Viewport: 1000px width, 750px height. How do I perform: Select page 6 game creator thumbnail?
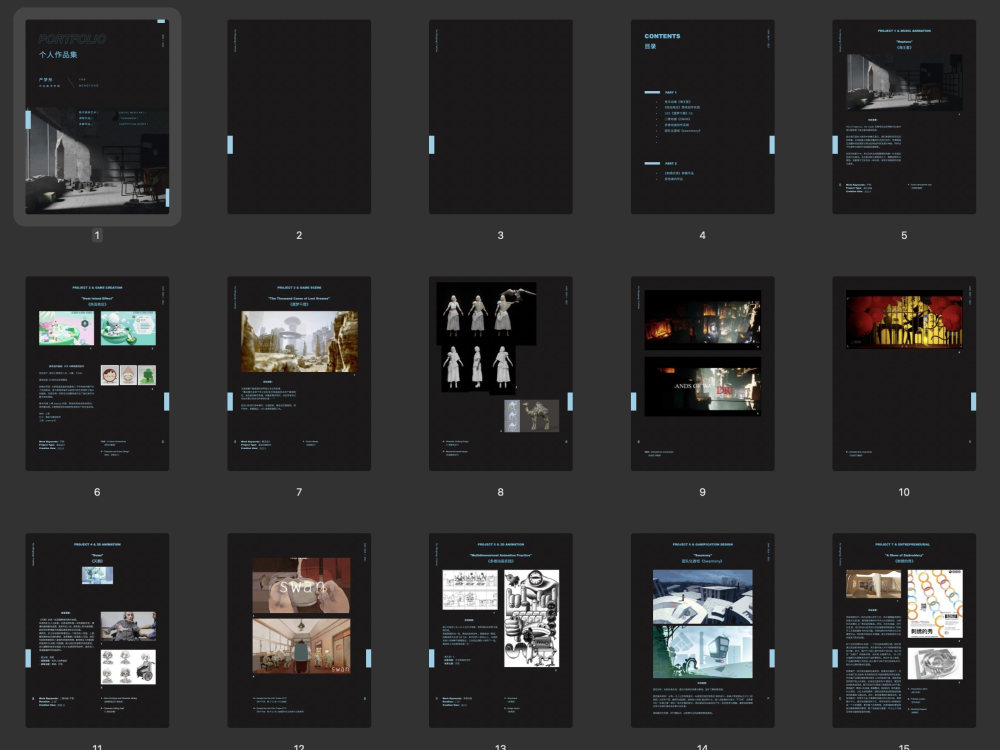point(97,374)
